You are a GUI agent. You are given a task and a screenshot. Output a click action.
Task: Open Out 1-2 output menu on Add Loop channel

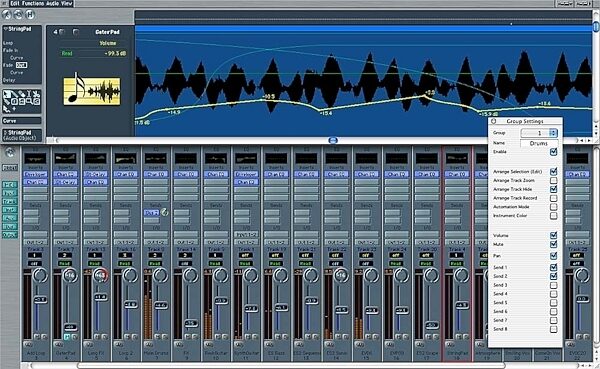click(x=35, y=242)
